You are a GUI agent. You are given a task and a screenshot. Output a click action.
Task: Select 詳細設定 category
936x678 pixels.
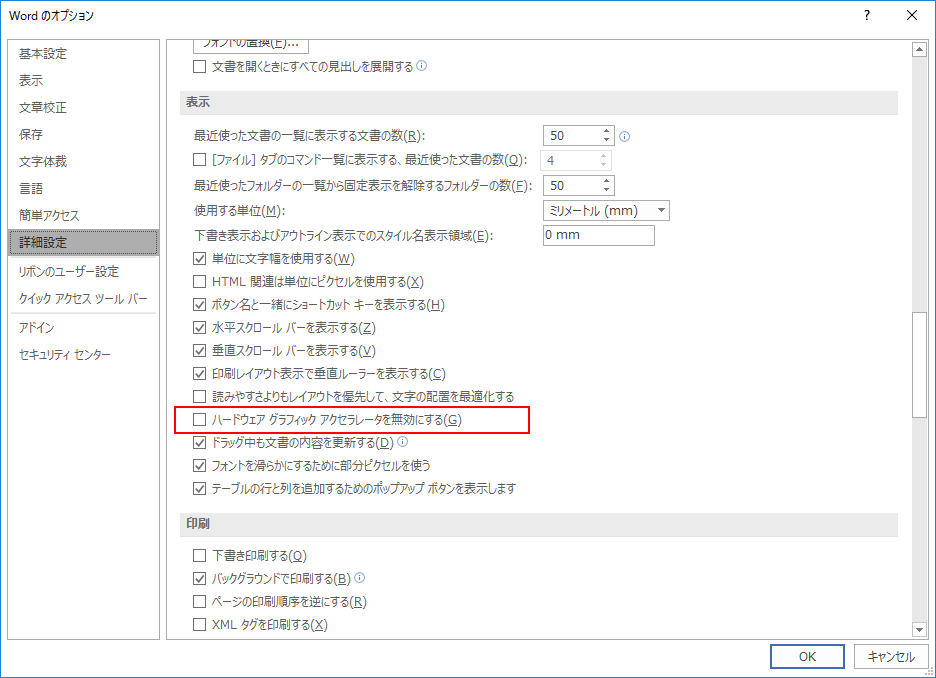coord(84,242)
